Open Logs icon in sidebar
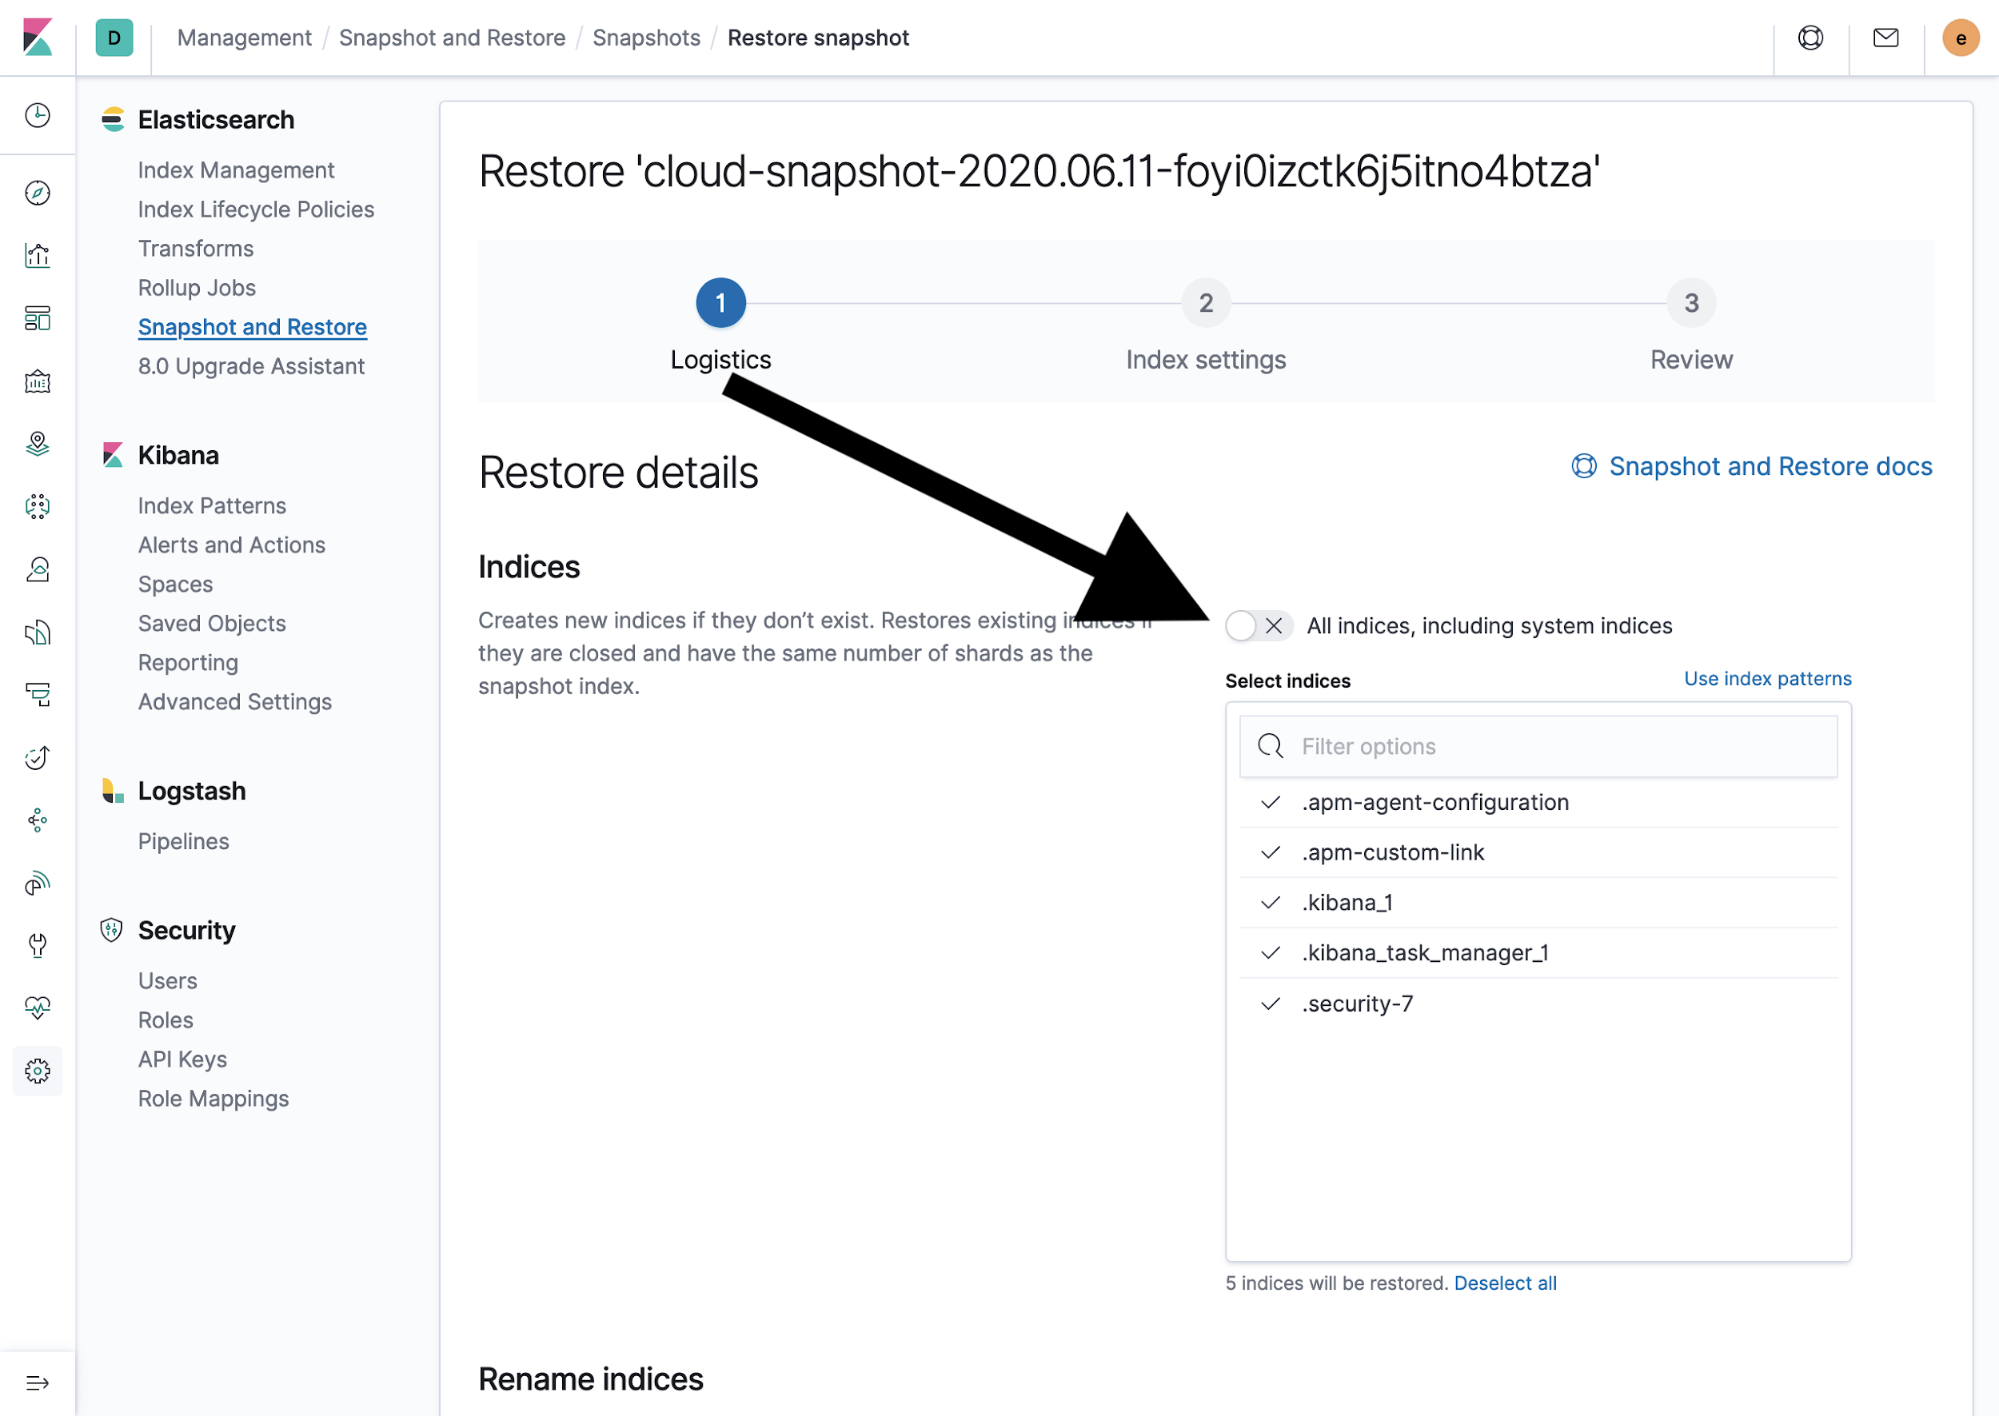The image size is (1999, 1417). click(x=38, y=632)
